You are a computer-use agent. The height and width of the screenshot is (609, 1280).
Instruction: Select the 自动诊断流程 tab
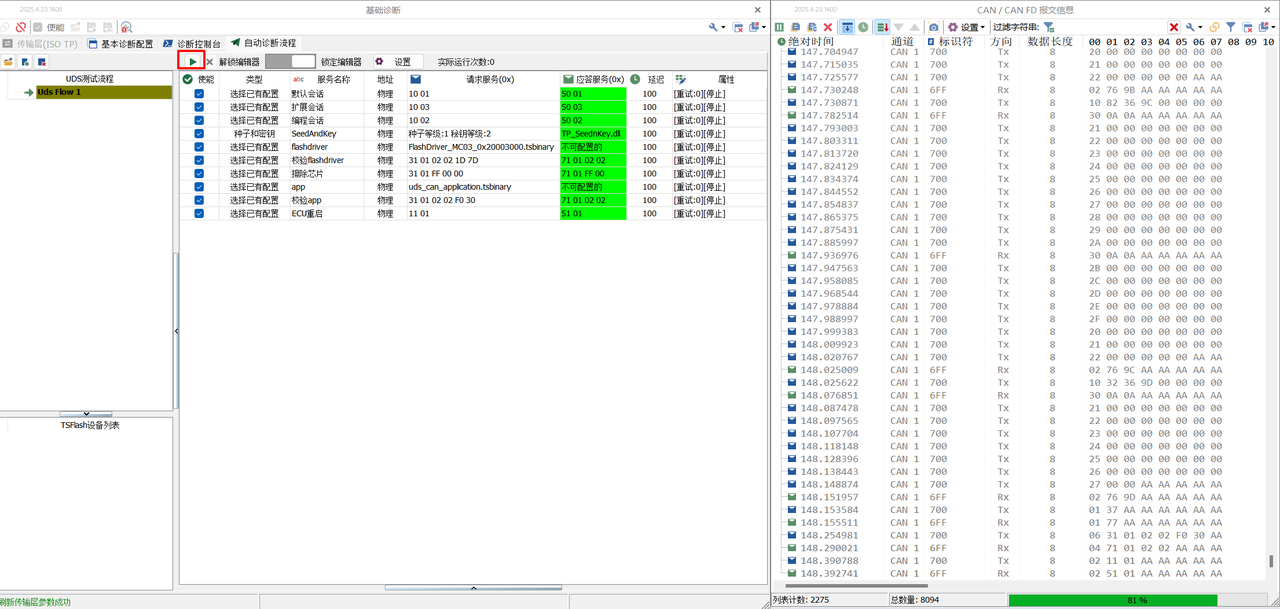(x=263, y=44)
